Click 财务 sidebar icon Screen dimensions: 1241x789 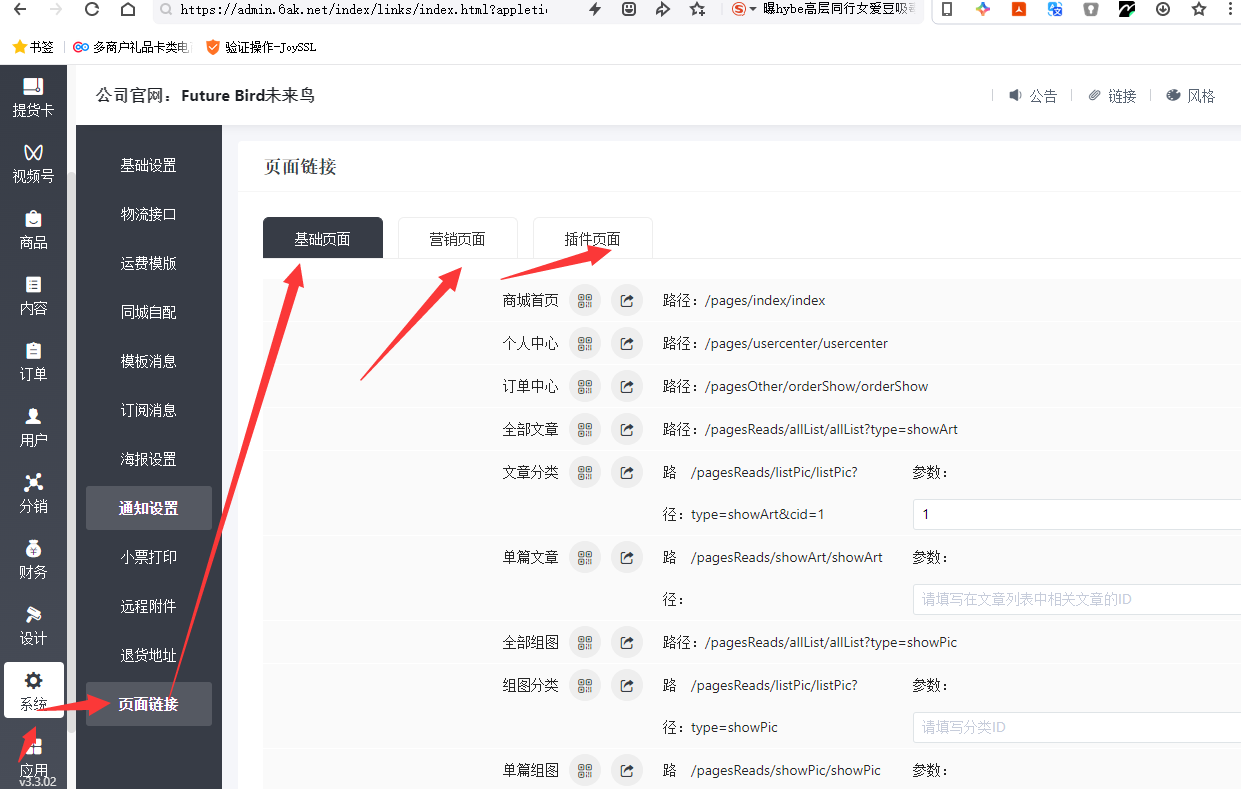point(33,559)
